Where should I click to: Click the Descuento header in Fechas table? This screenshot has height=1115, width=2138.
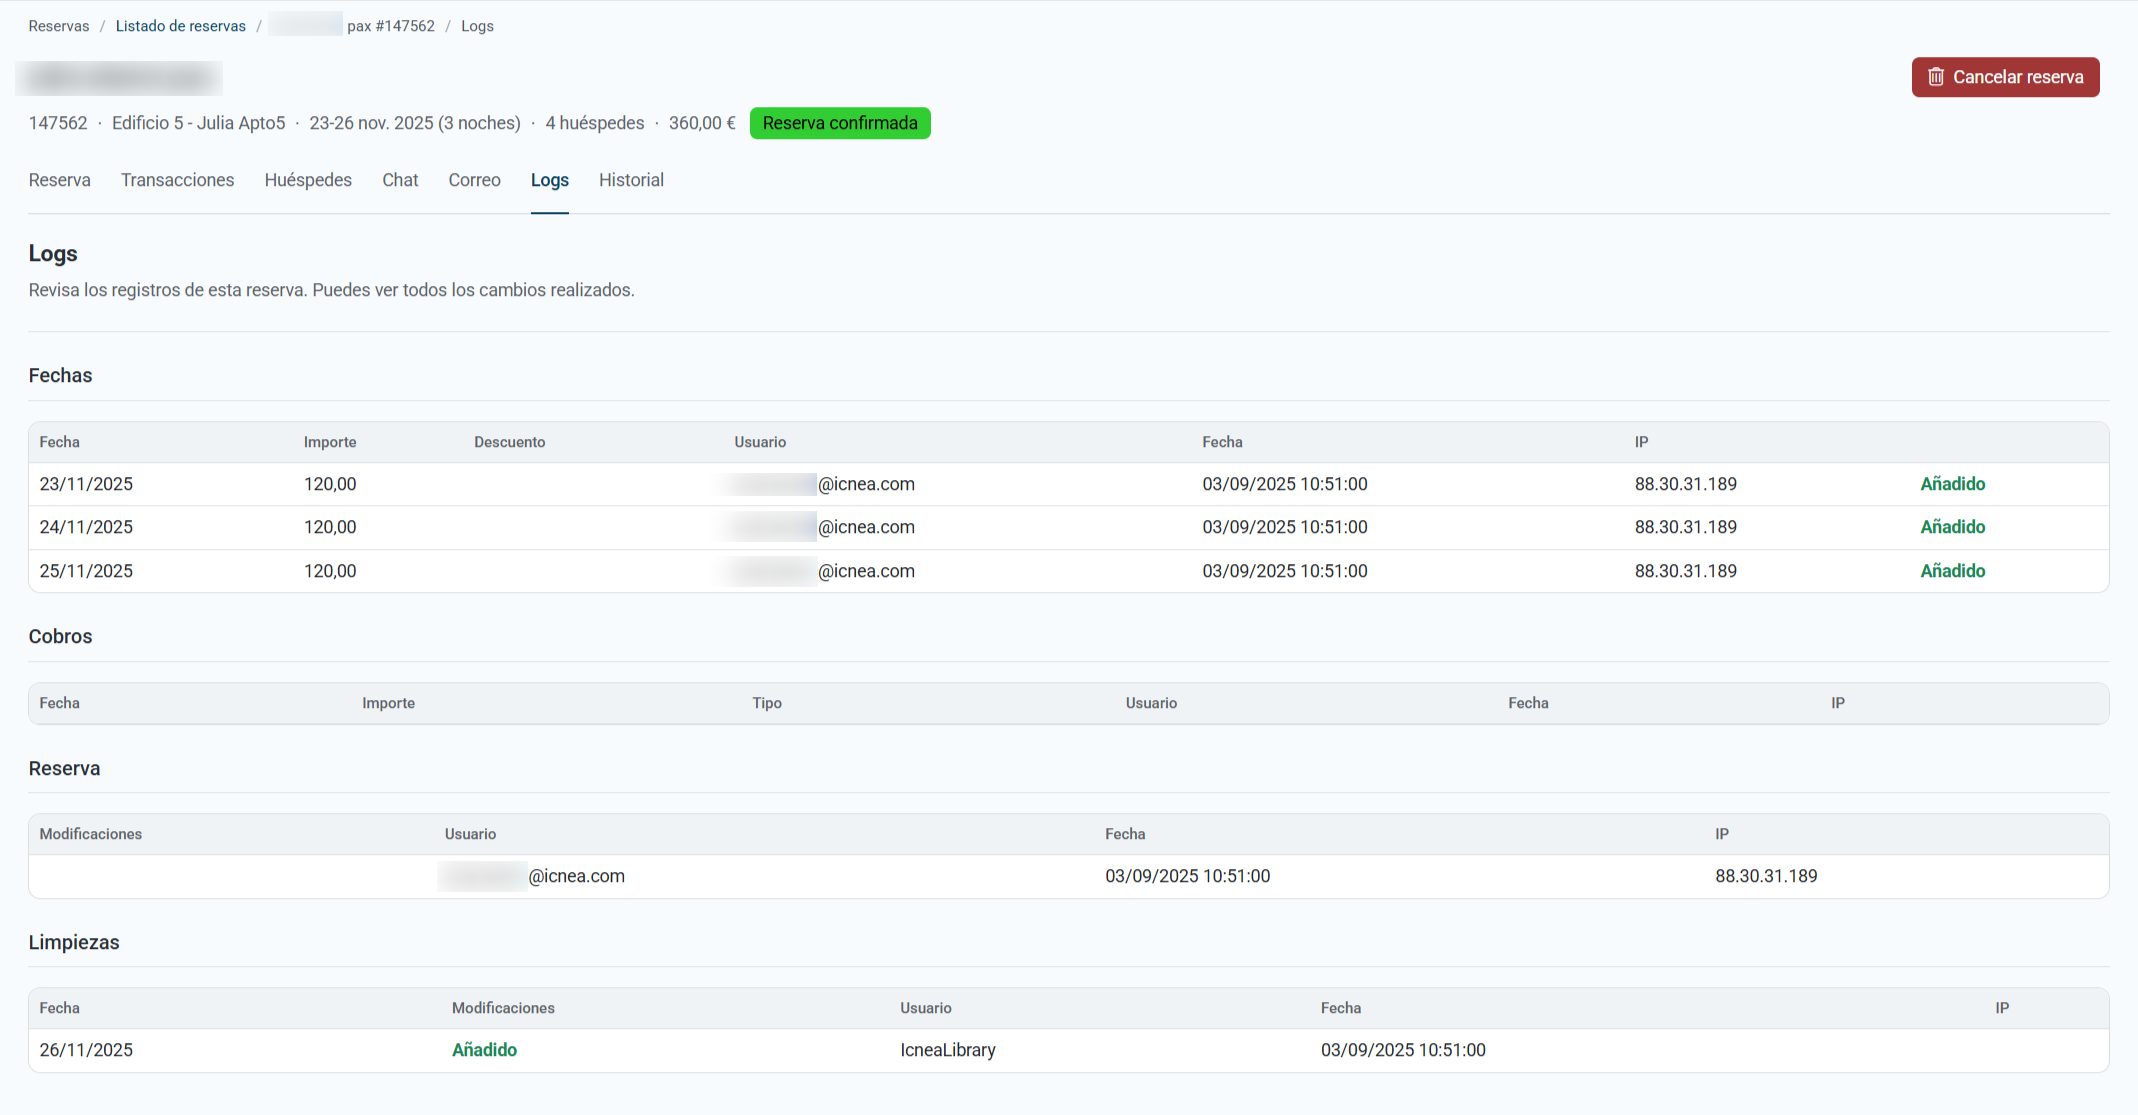509,442
